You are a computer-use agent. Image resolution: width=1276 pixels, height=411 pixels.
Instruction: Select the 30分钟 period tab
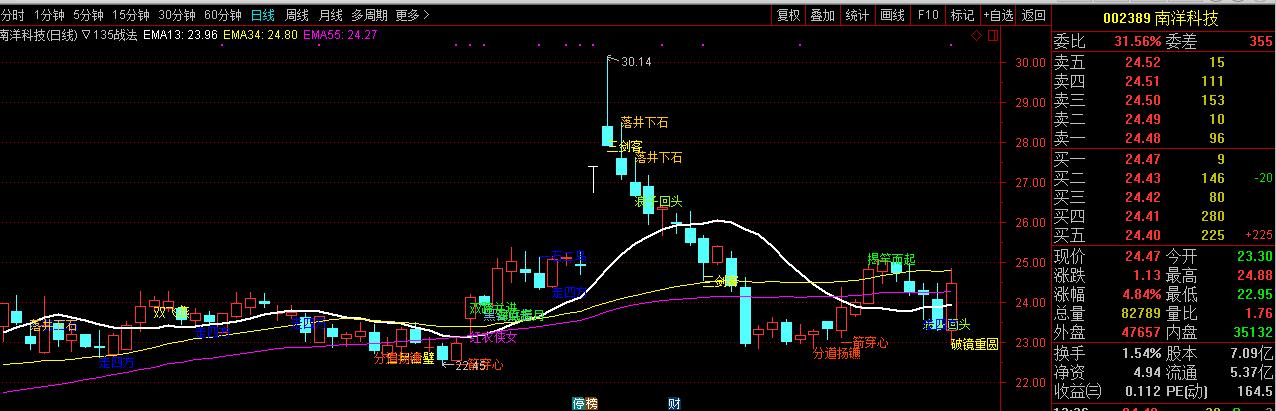[177, 15]
